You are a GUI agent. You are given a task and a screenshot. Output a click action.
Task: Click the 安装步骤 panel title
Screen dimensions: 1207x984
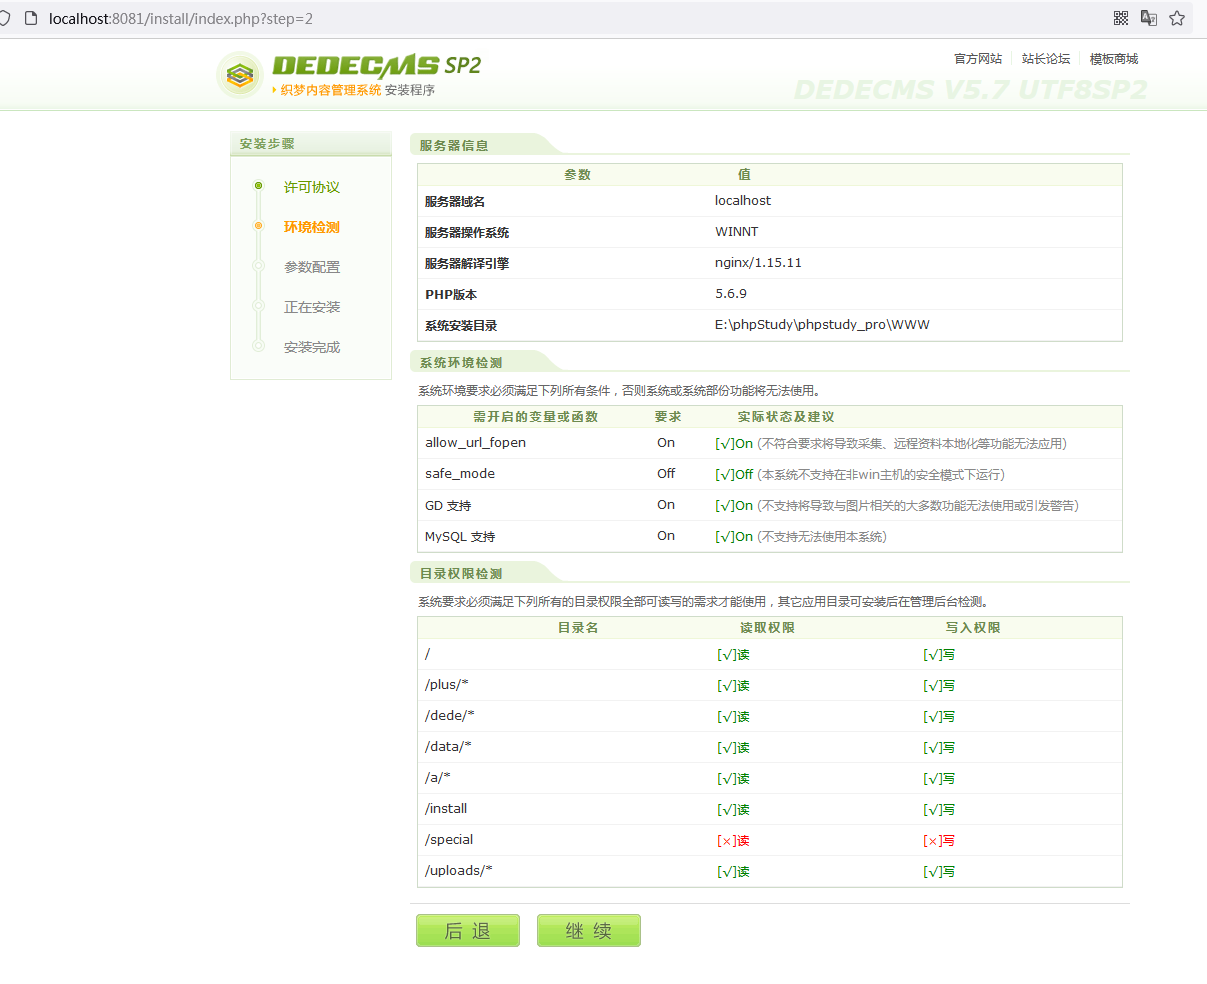coord(267,144)
